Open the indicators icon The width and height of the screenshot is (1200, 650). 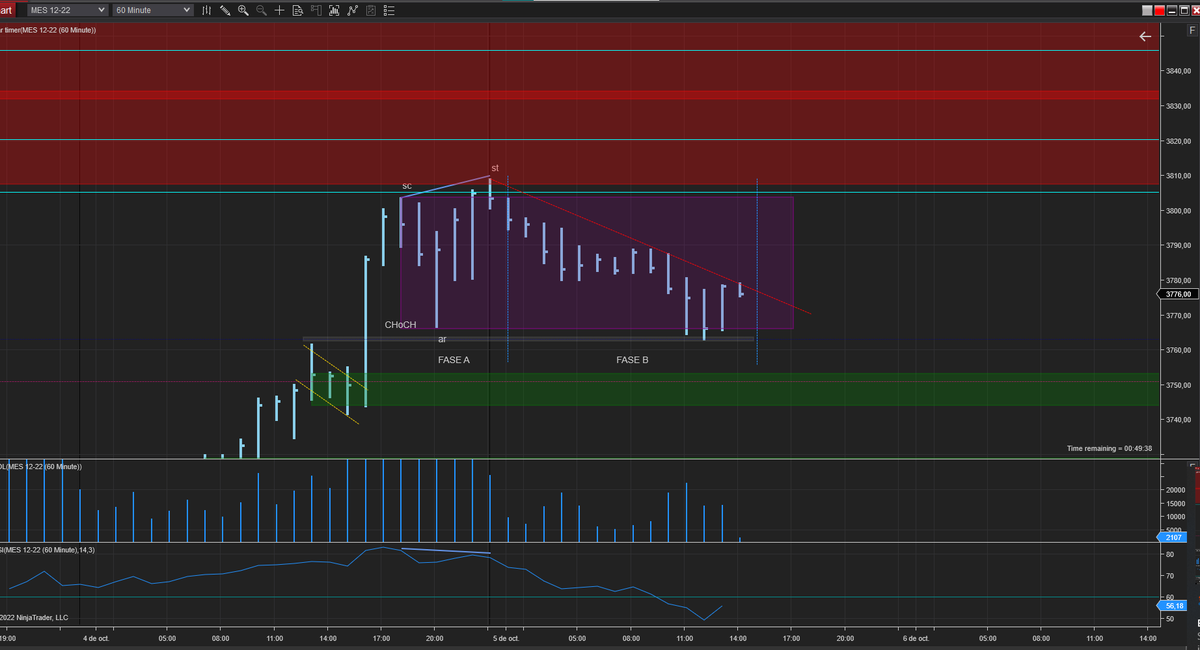(352, 10)
